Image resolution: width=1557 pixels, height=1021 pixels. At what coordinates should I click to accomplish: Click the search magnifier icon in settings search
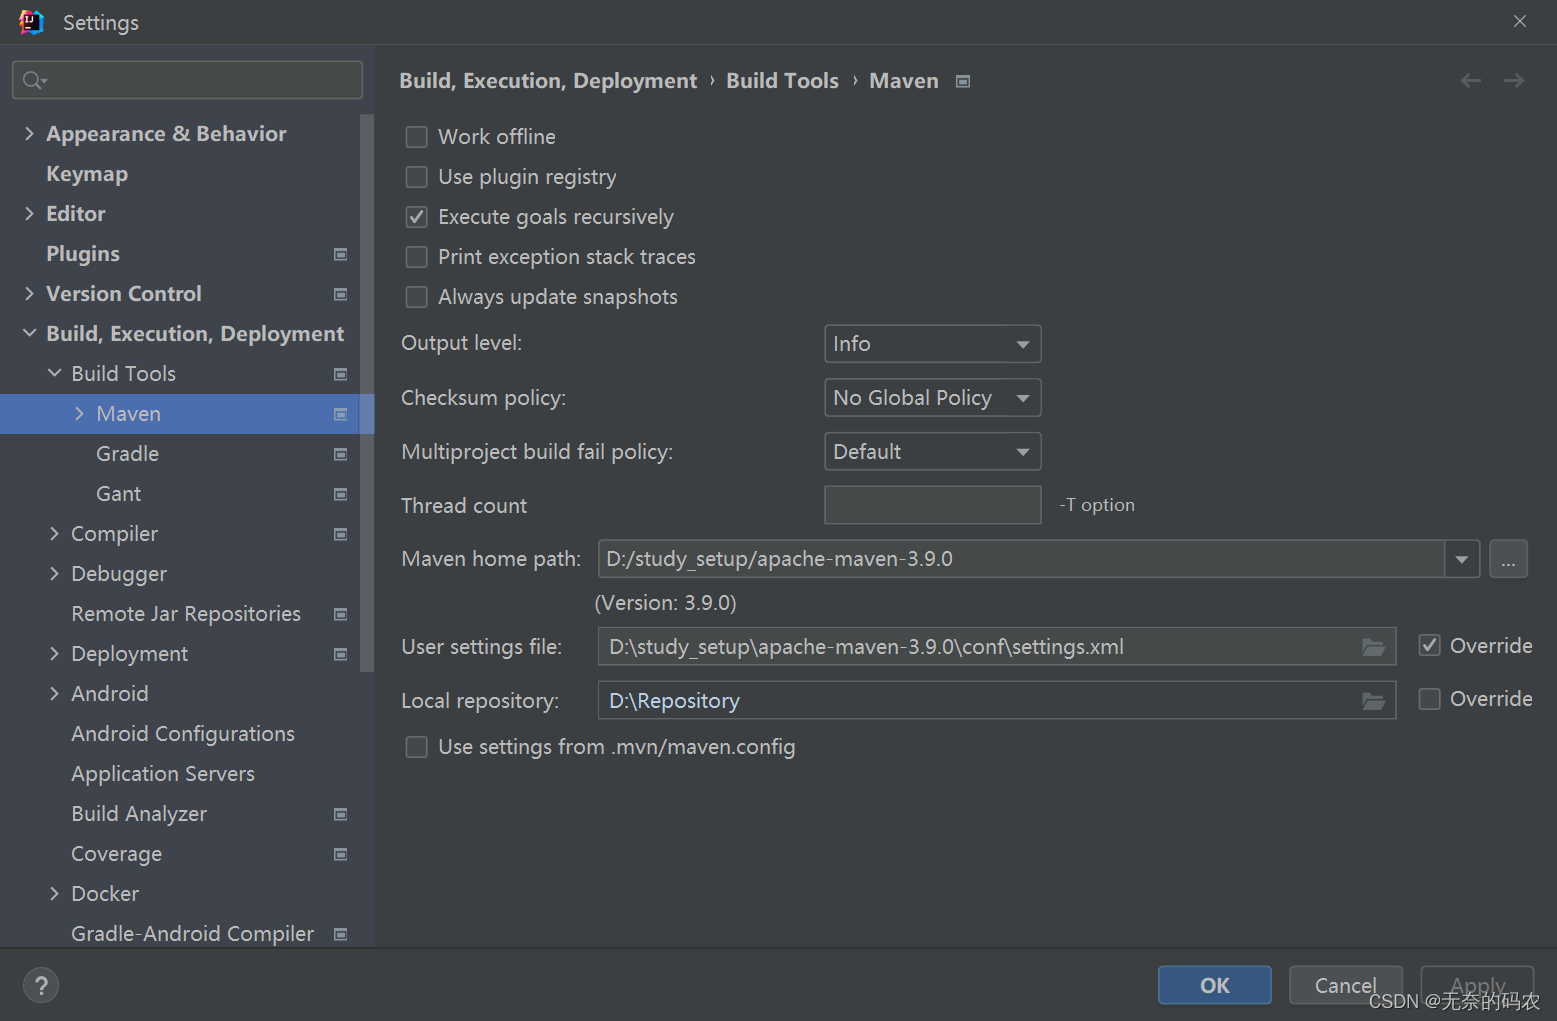pyautogui.click(x=34, y=80)
